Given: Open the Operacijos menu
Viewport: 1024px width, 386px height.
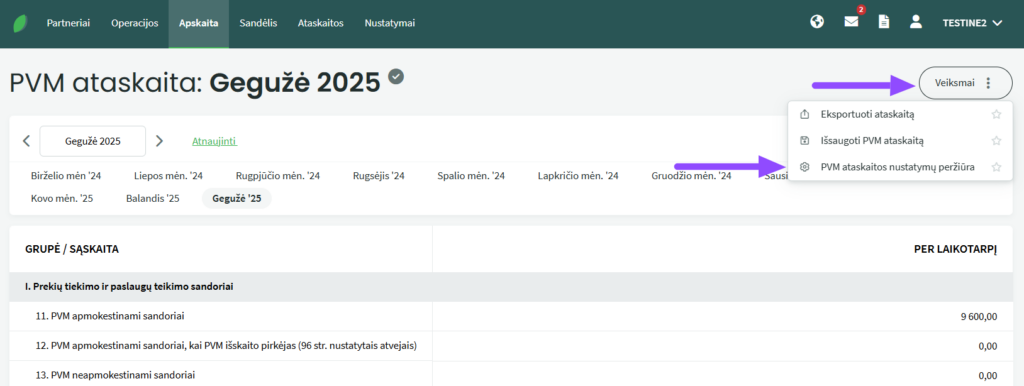Looking at the screenshot, I should 135,23.
